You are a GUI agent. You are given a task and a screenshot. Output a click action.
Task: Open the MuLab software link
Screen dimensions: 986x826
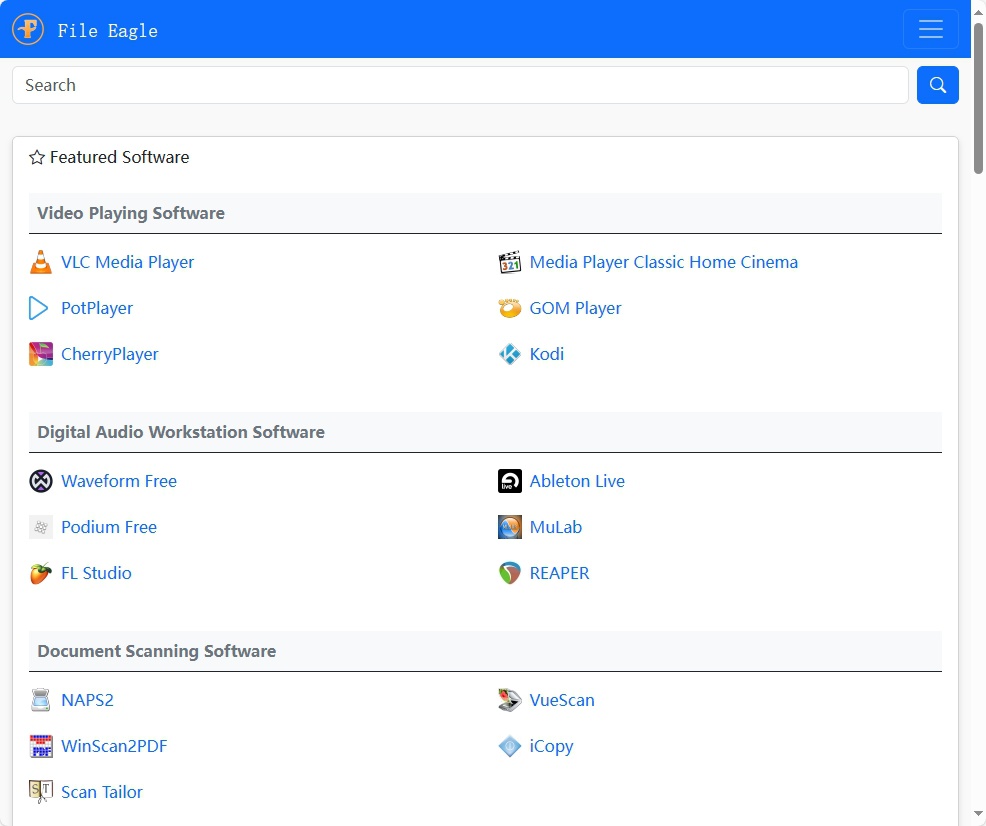coord(555,527)
